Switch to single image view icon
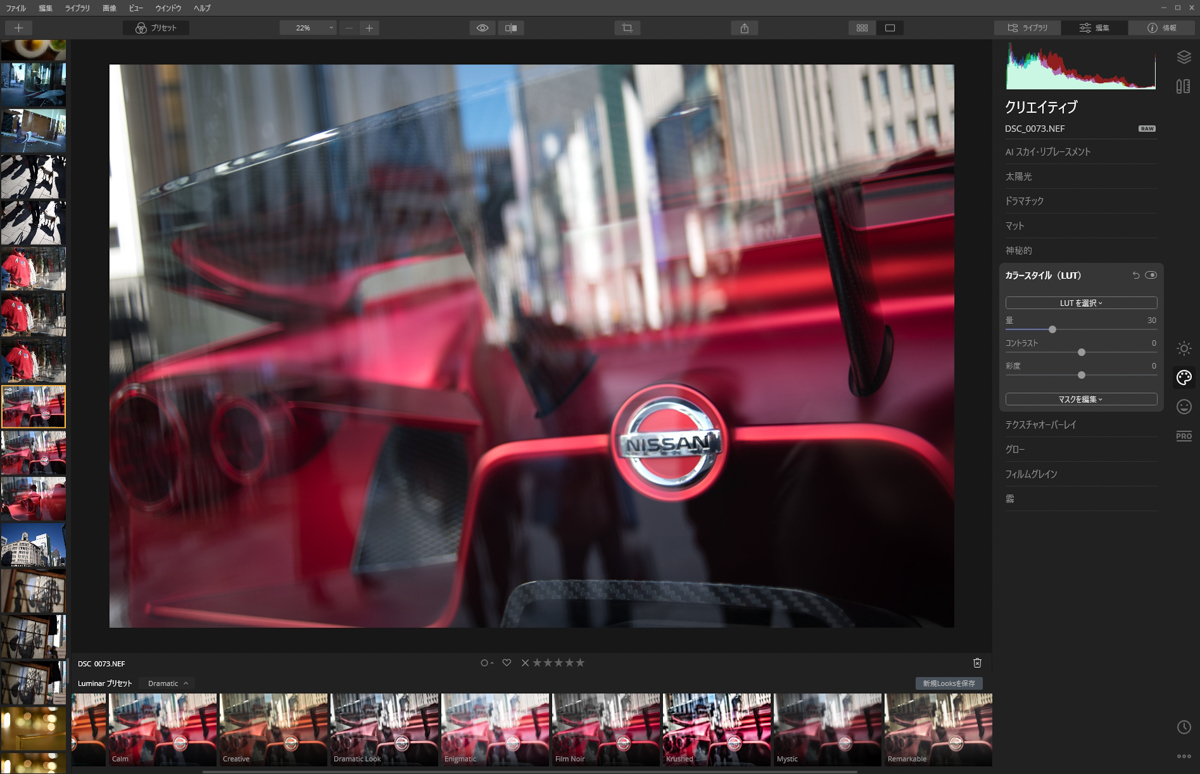The image size is (1200, 774). pyautogui.click(x=890, y=28)
